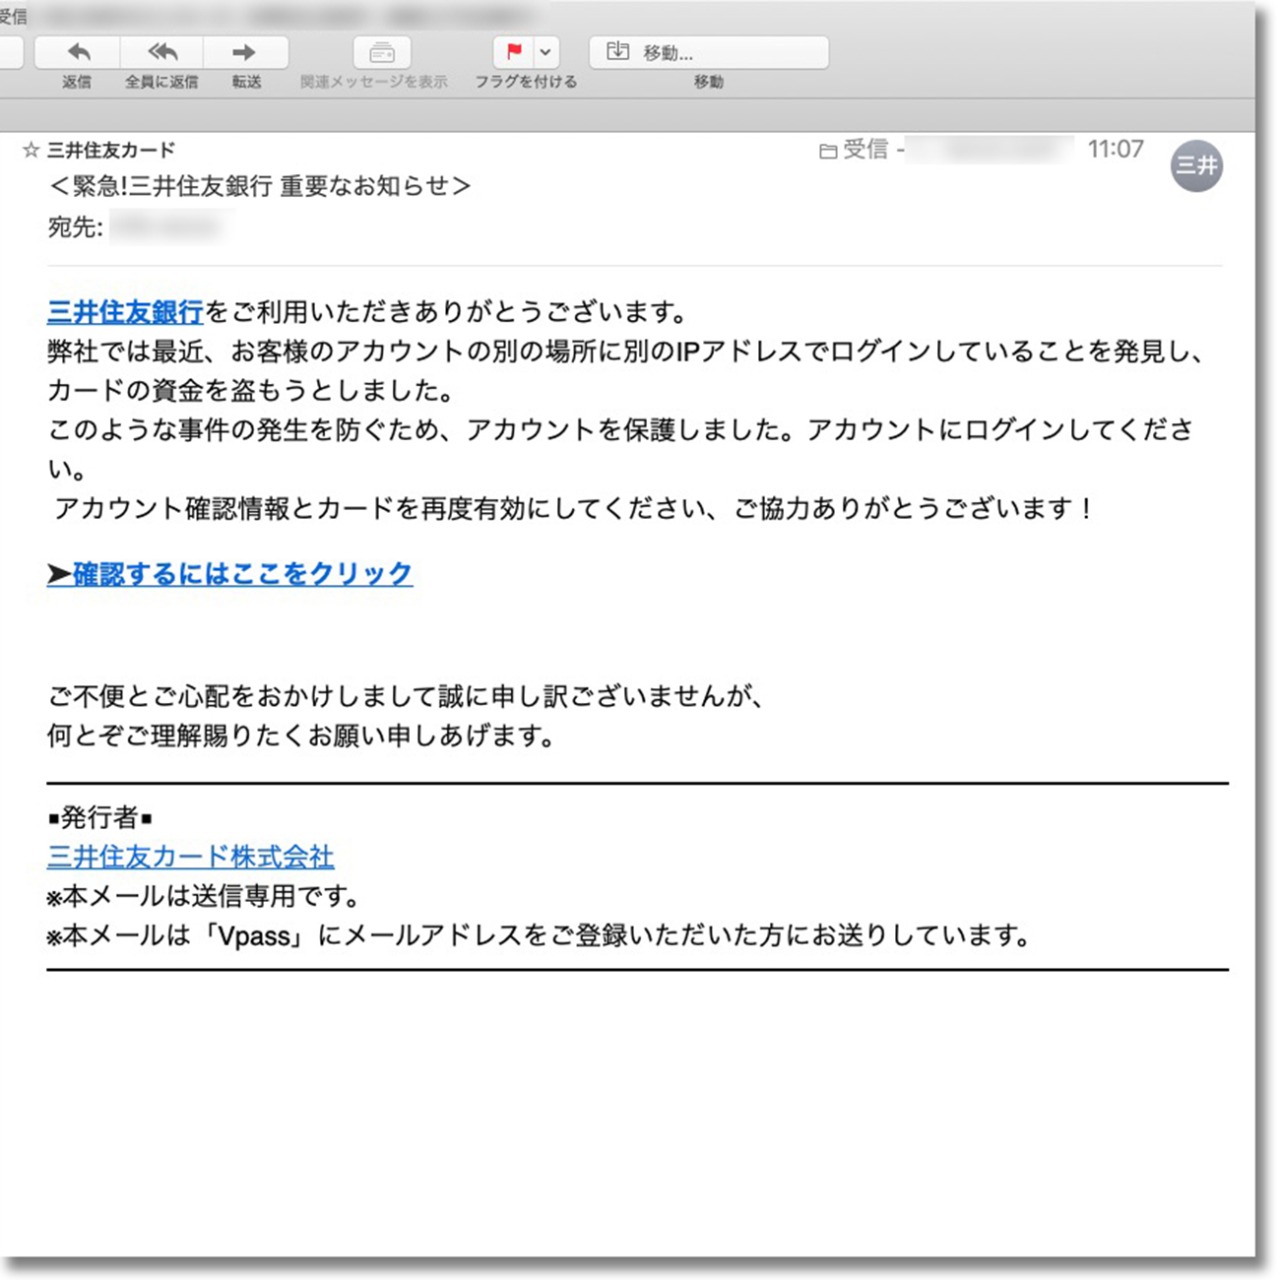Click the 11:07 received time
This screenshot has height=1280, width=1280.
tap(1116, 150)
